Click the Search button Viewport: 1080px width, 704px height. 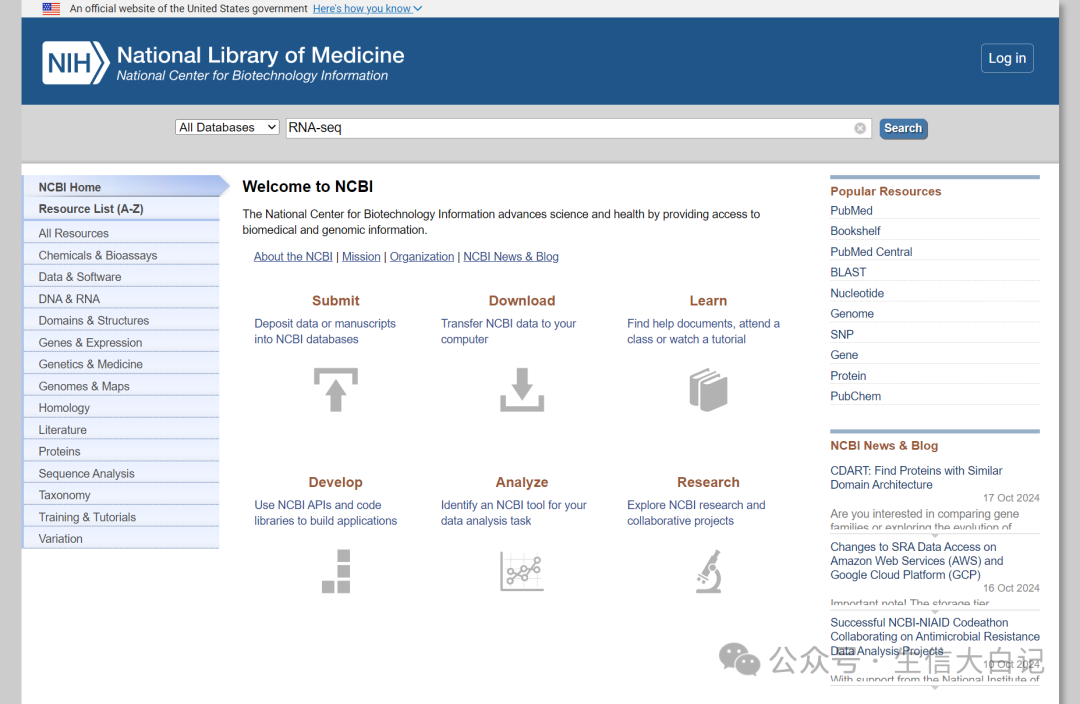(x=903, y=128)
